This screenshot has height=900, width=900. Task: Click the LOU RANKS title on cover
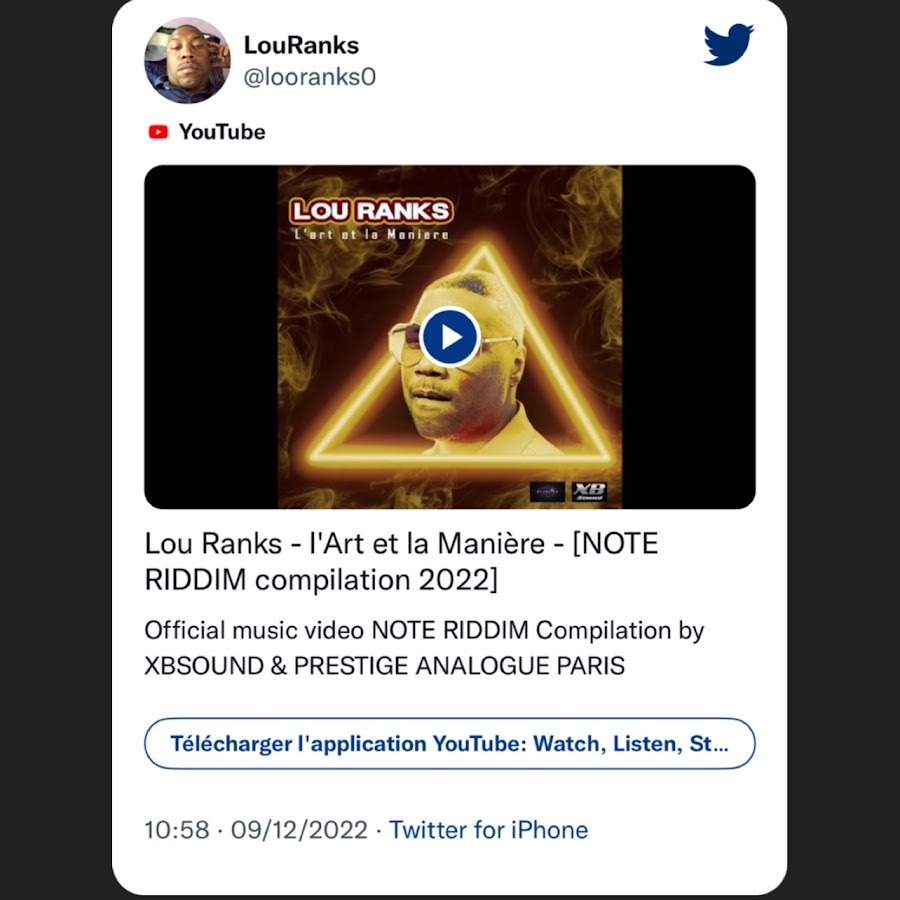[371, 211]
